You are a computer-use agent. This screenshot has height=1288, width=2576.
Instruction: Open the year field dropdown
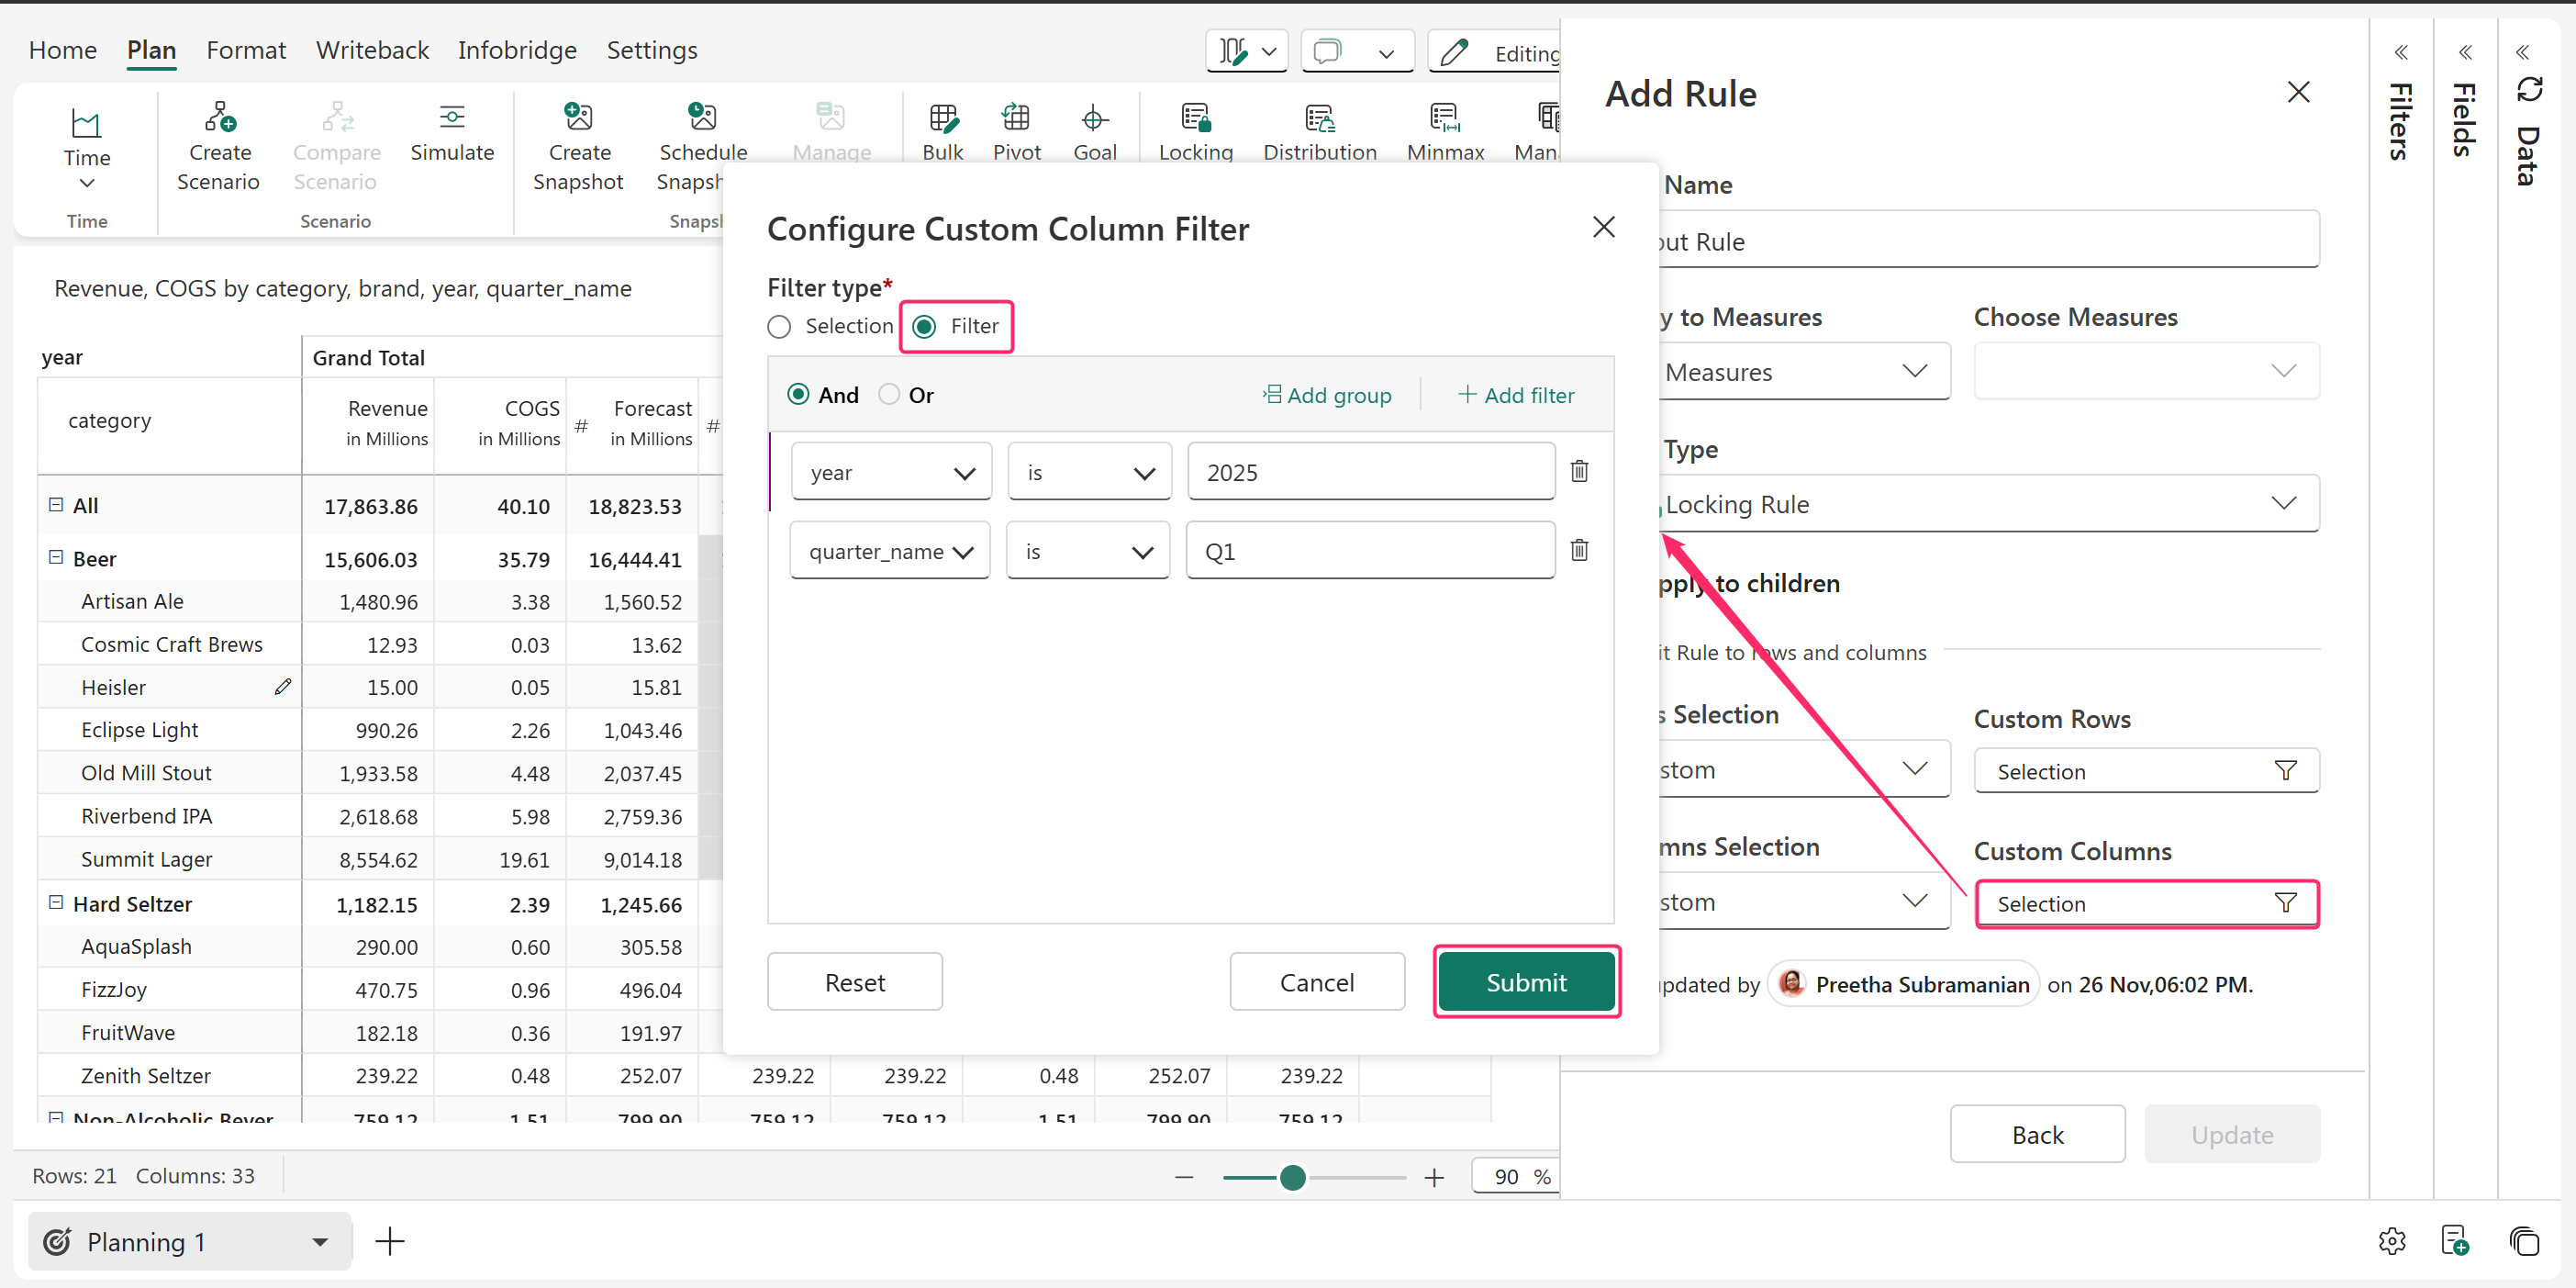point(891,473)
